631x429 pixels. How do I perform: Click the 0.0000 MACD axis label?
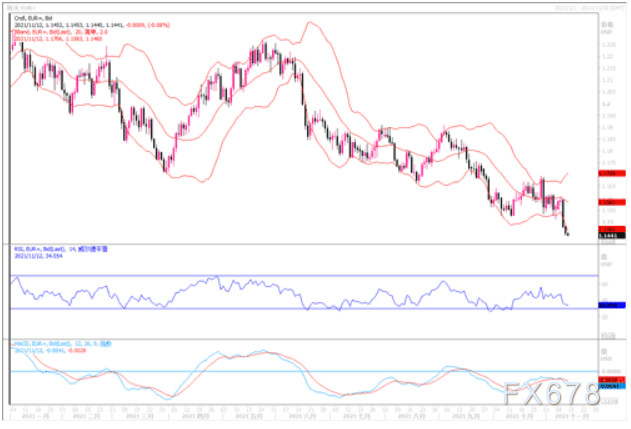click(x=611, y=371)
